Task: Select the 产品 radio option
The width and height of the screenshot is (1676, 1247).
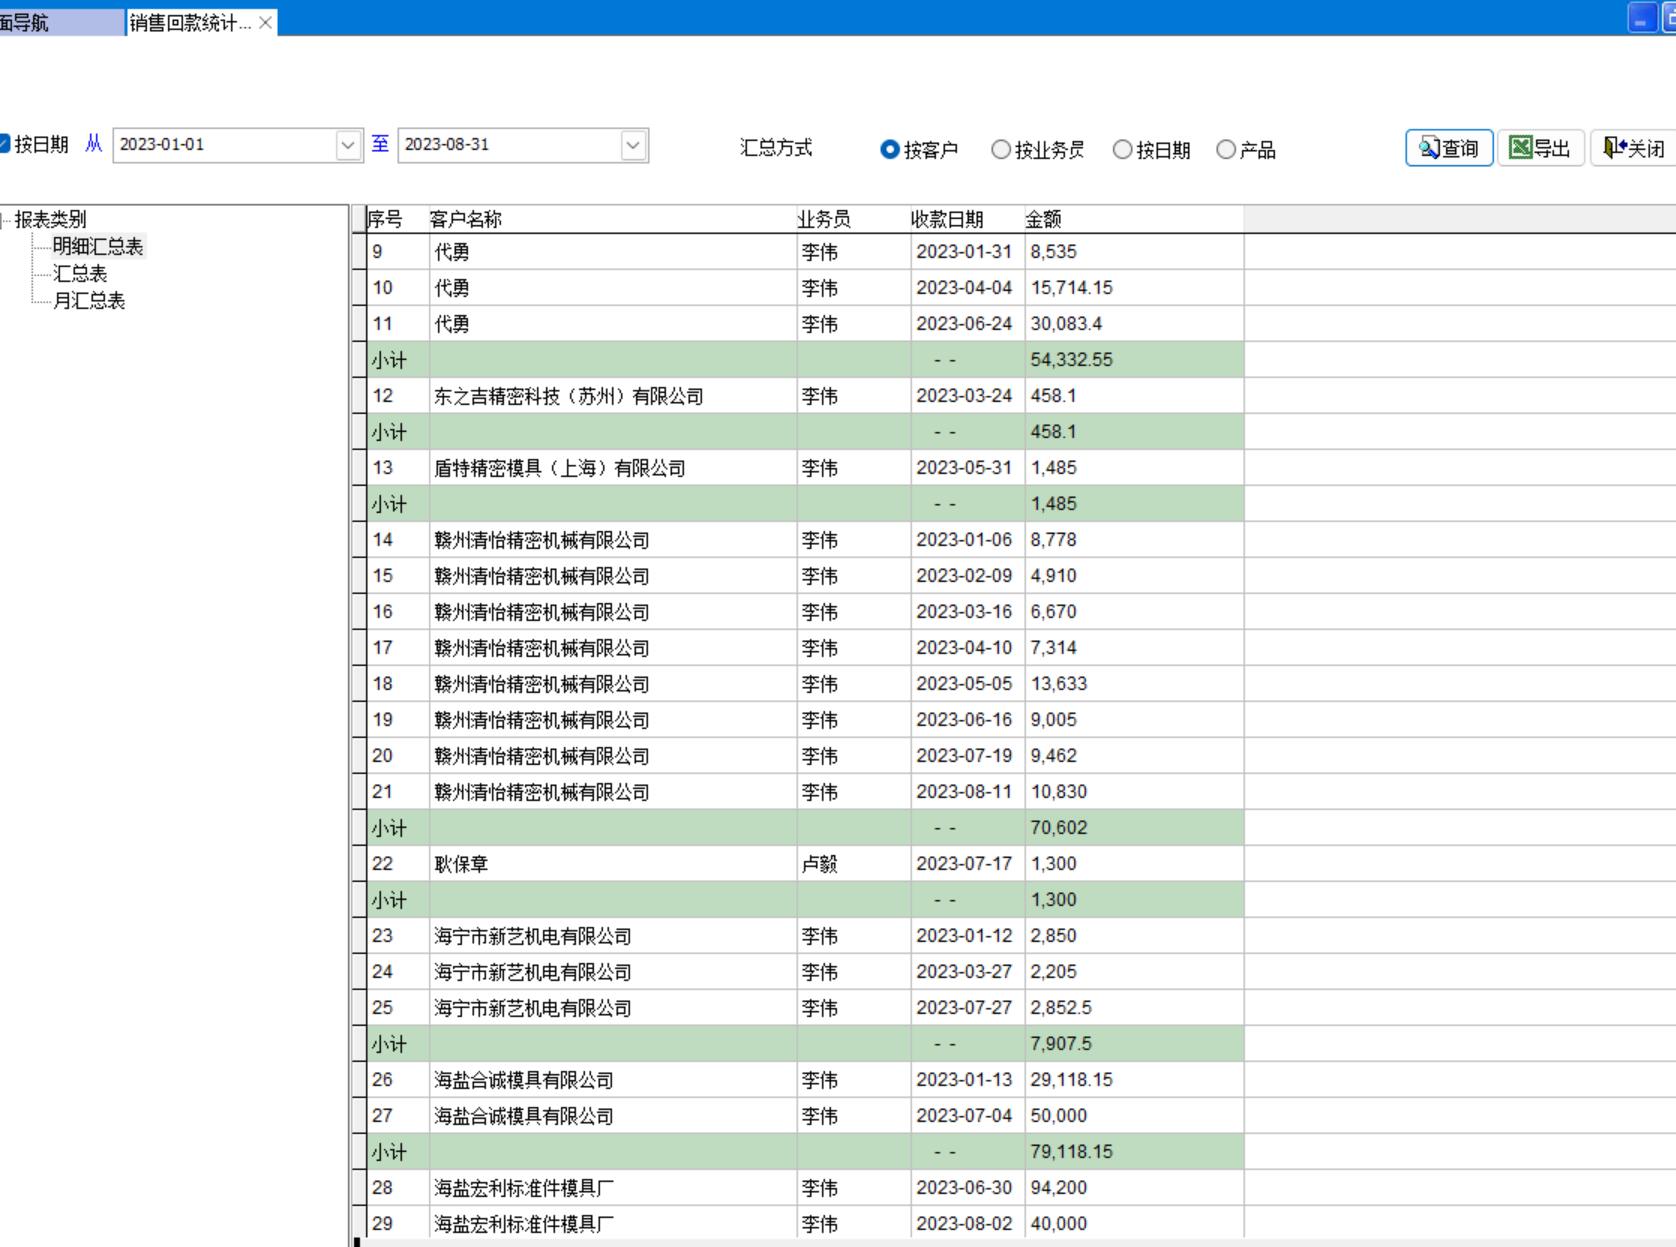Action: [1226, 149]
